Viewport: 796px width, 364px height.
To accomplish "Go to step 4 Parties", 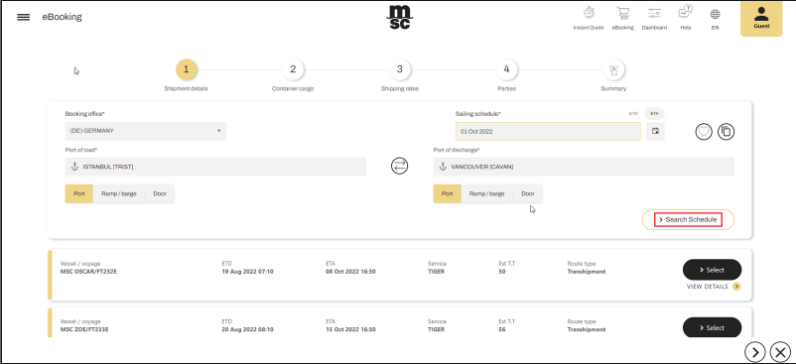I will tap(506, 70).
